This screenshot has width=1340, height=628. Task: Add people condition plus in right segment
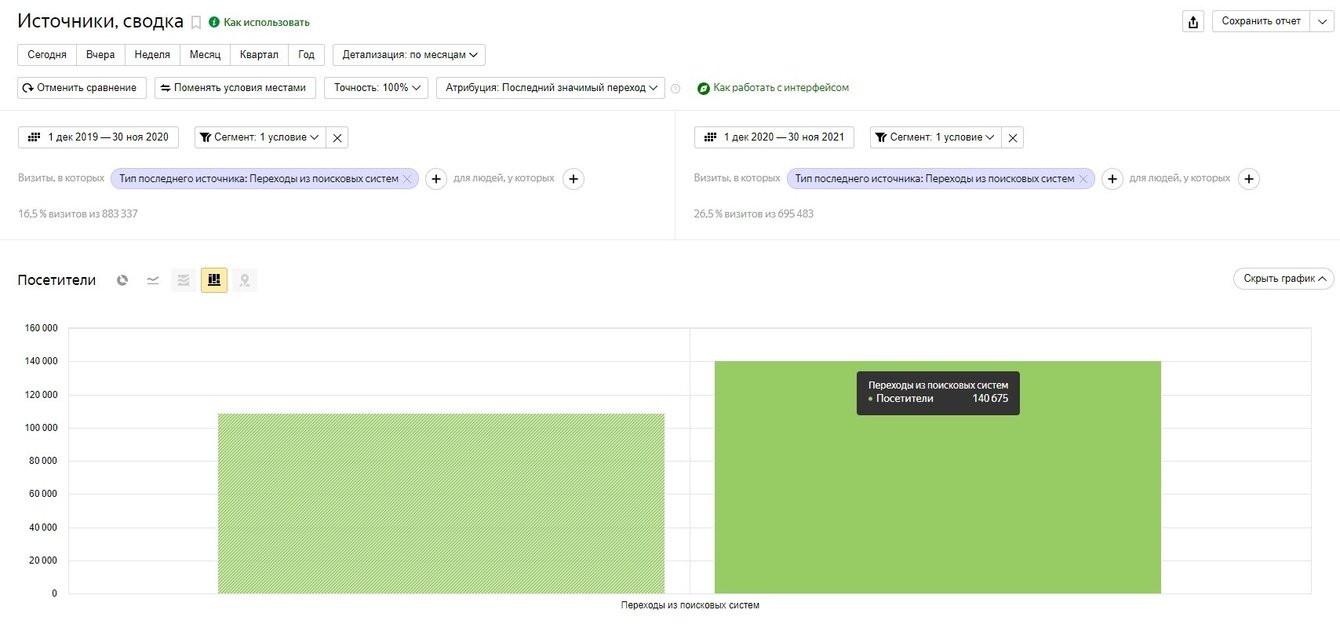(1248, 179)
